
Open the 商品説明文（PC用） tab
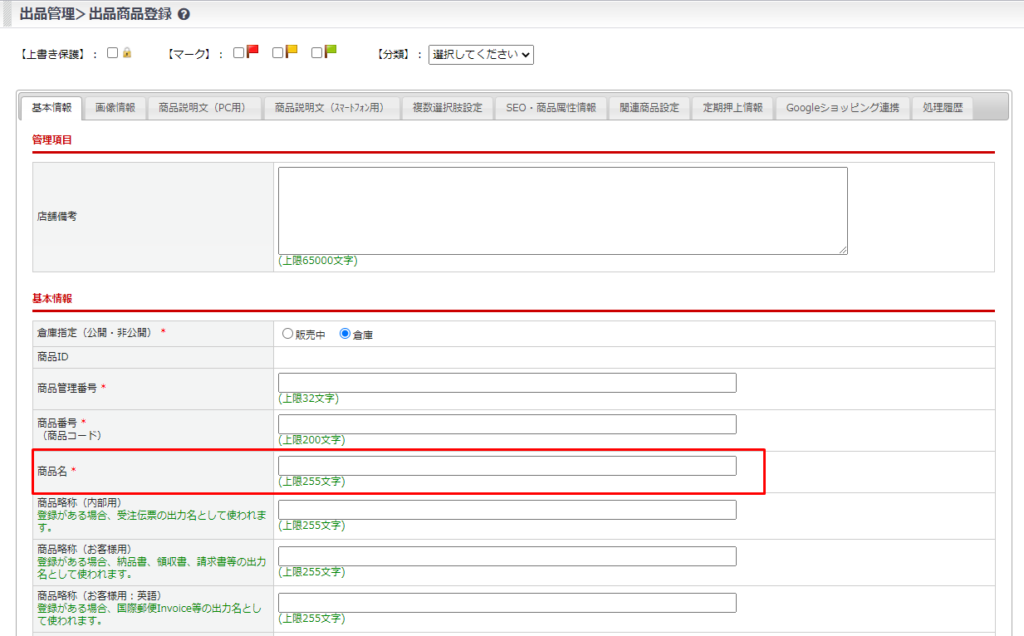[204, 108]
